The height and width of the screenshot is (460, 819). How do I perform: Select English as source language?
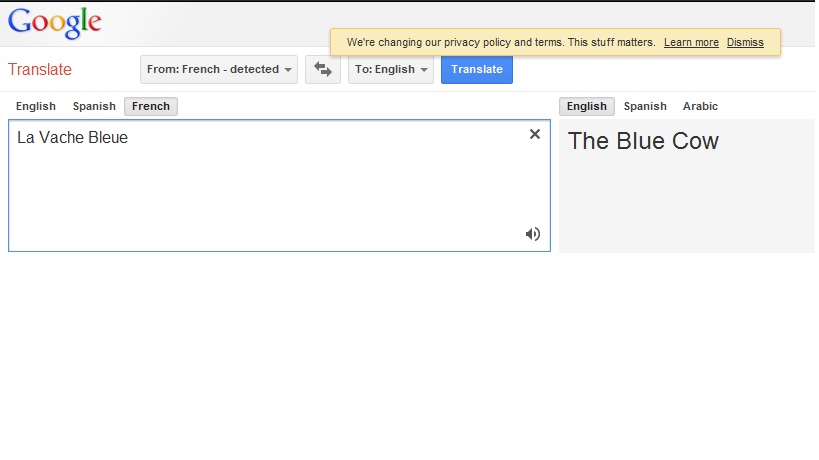coord(36,106)
